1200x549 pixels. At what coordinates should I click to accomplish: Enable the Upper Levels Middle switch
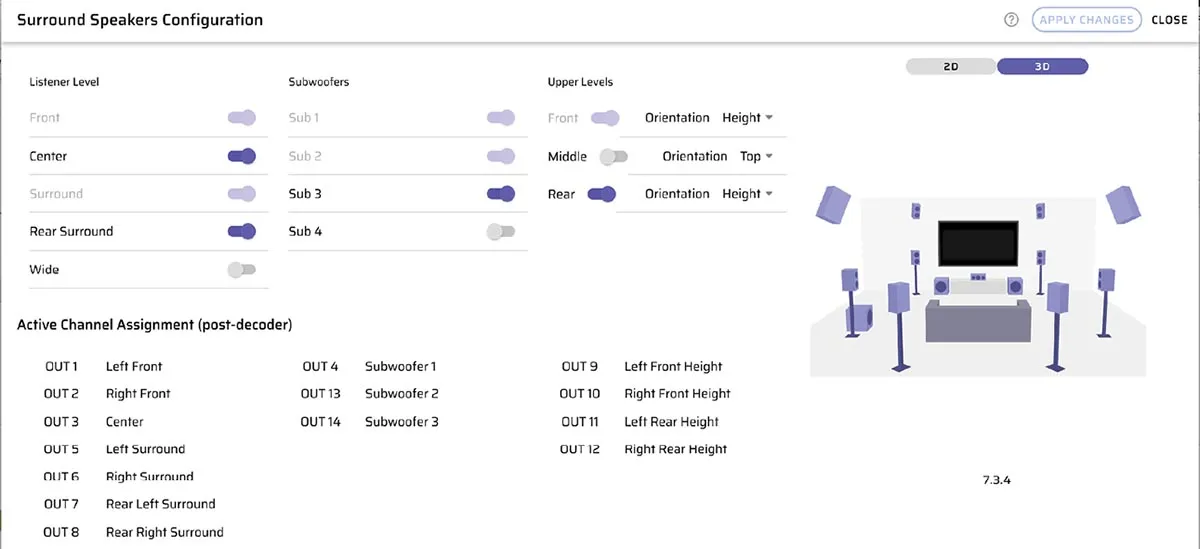(613, 156)
